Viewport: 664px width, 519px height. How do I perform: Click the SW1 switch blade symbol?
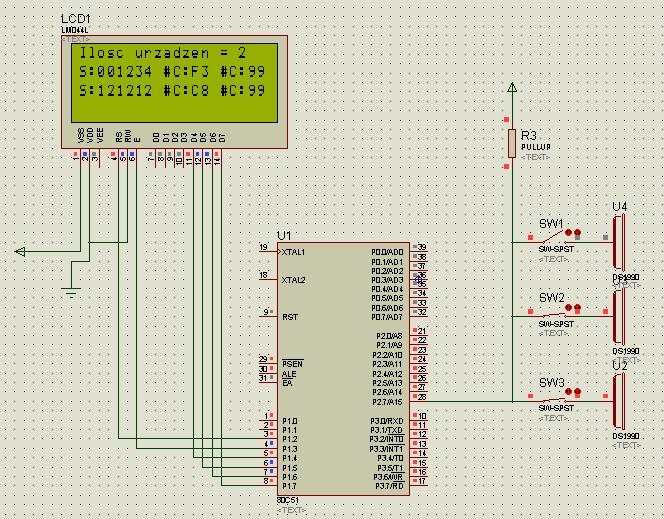click(553, 238)
